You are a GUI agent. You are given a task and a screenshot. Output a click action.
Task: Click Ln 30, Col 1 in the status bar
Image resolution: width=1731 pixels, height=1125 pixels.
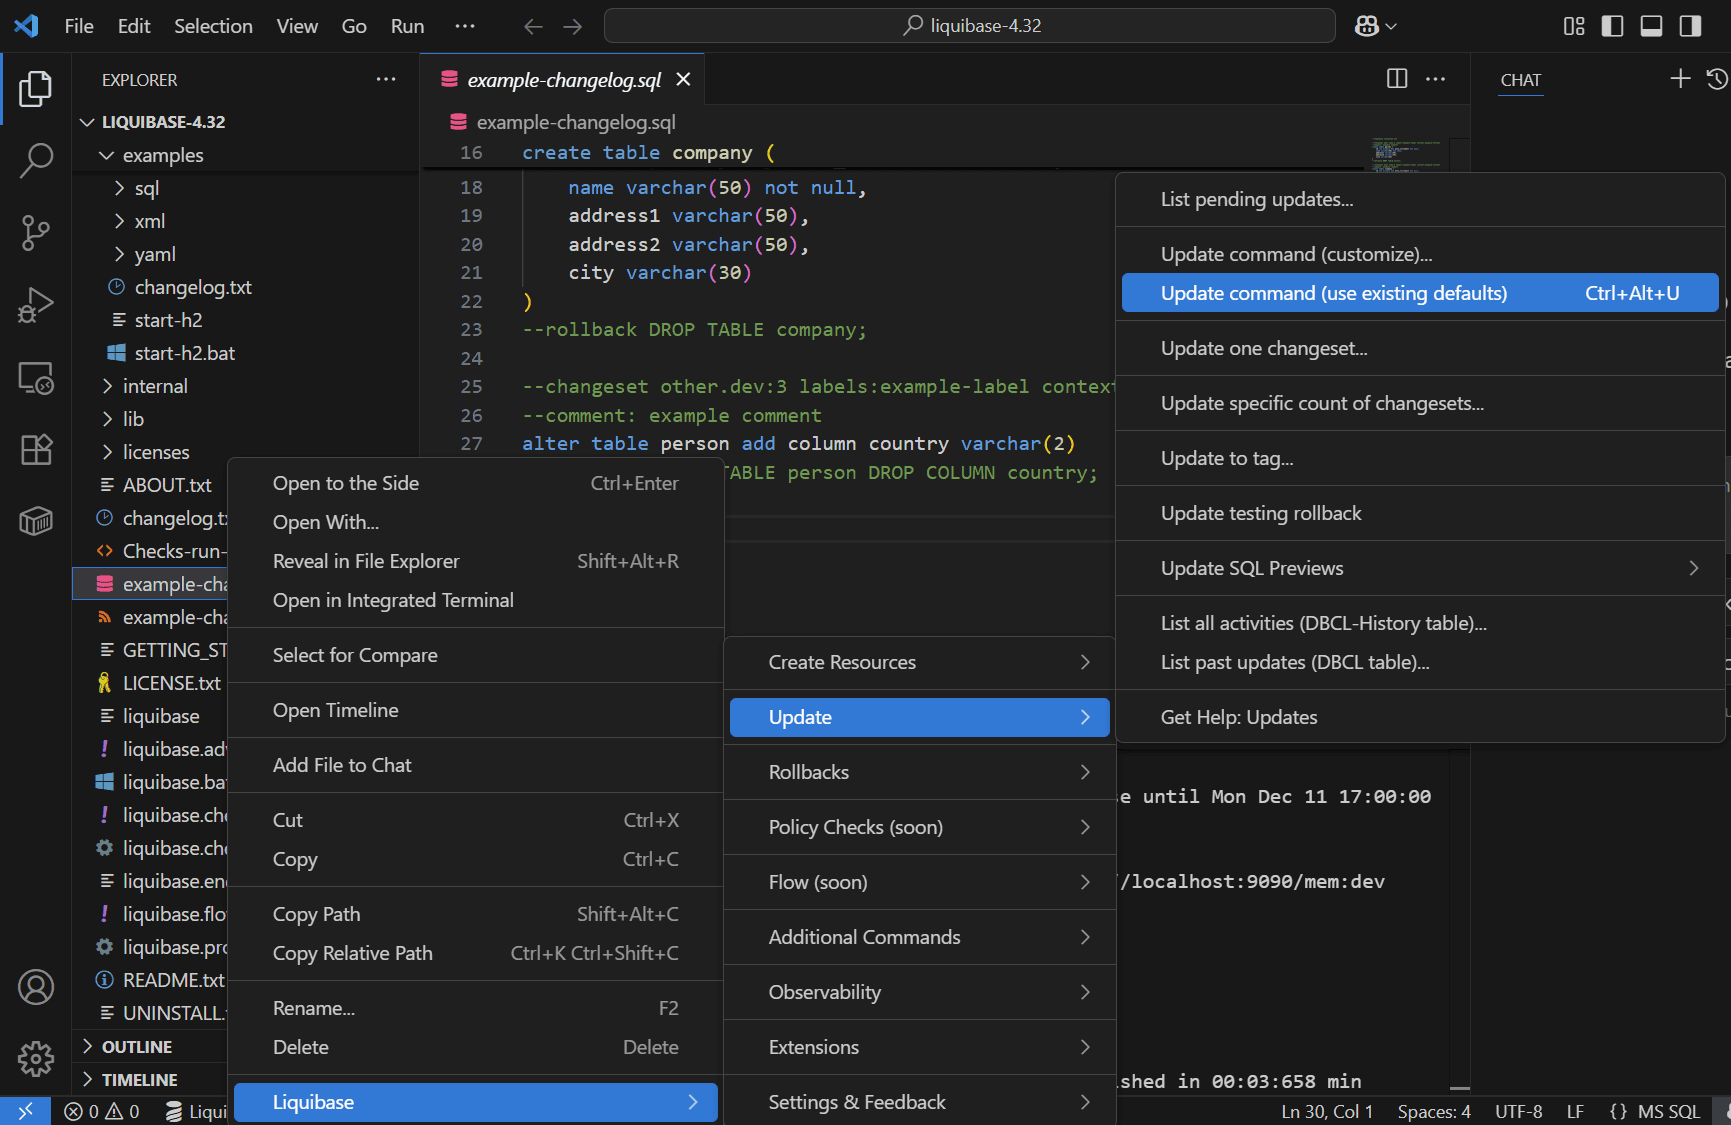[1326, 1111]
